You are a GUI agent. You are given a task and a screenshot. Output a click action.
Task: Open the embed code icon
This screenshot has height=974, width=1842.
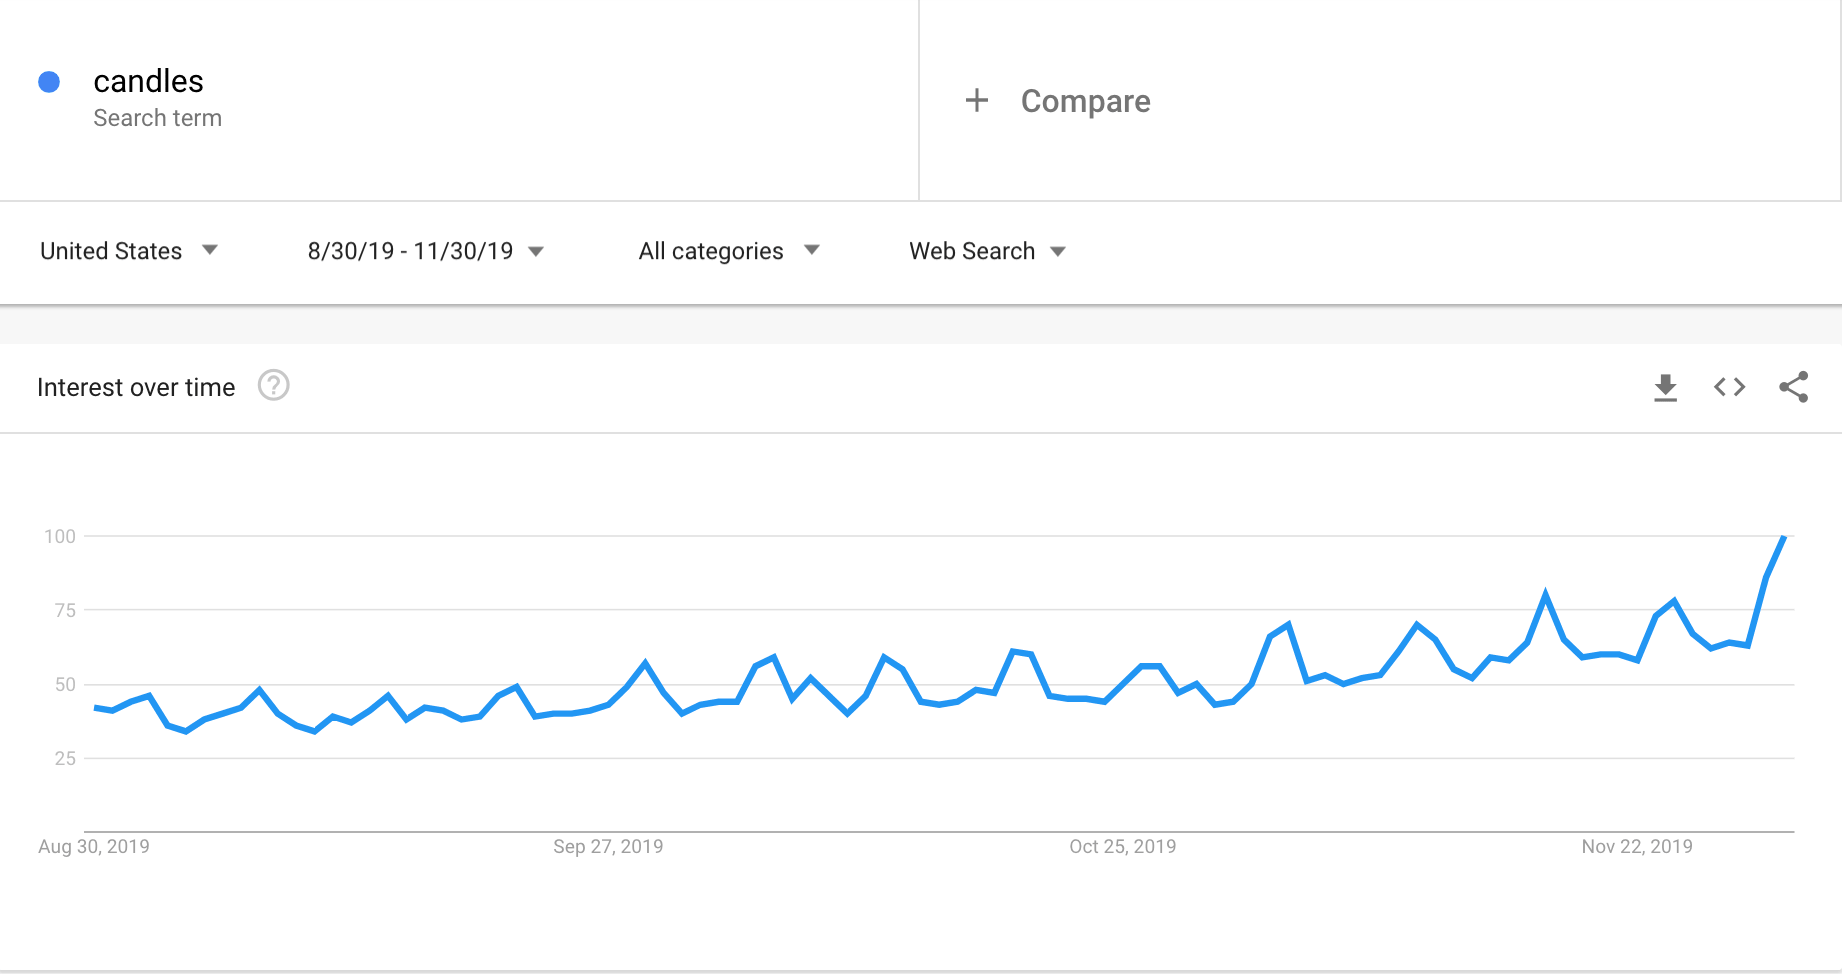click(x=1729, y=387)
